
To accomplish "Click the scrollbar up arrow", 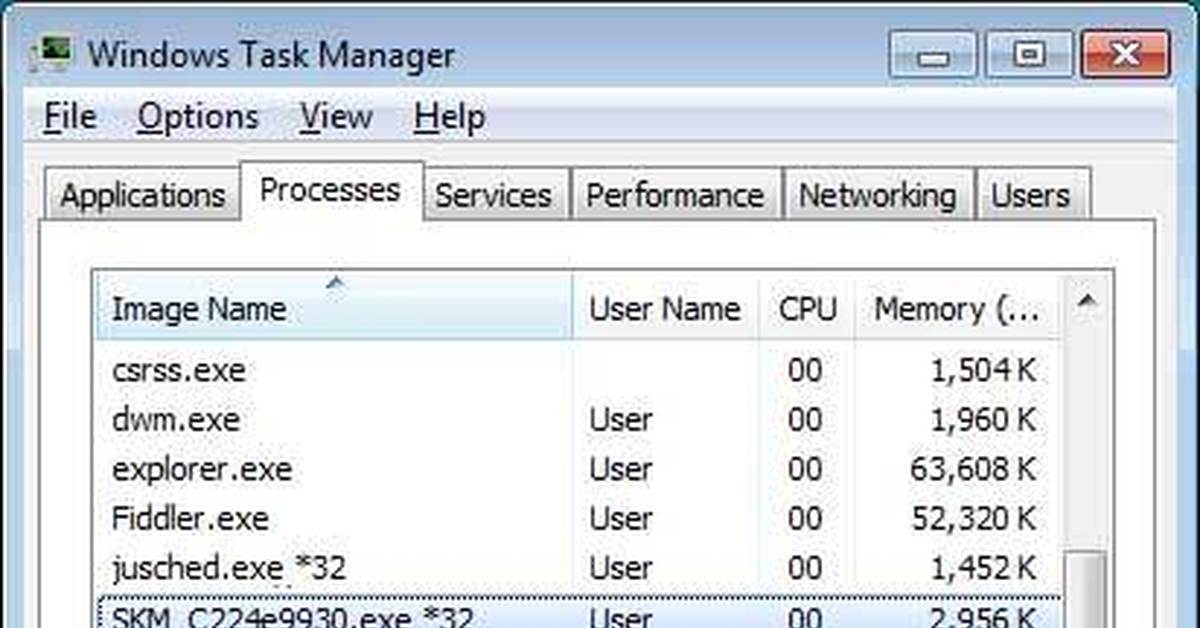I will [1087, 301].
